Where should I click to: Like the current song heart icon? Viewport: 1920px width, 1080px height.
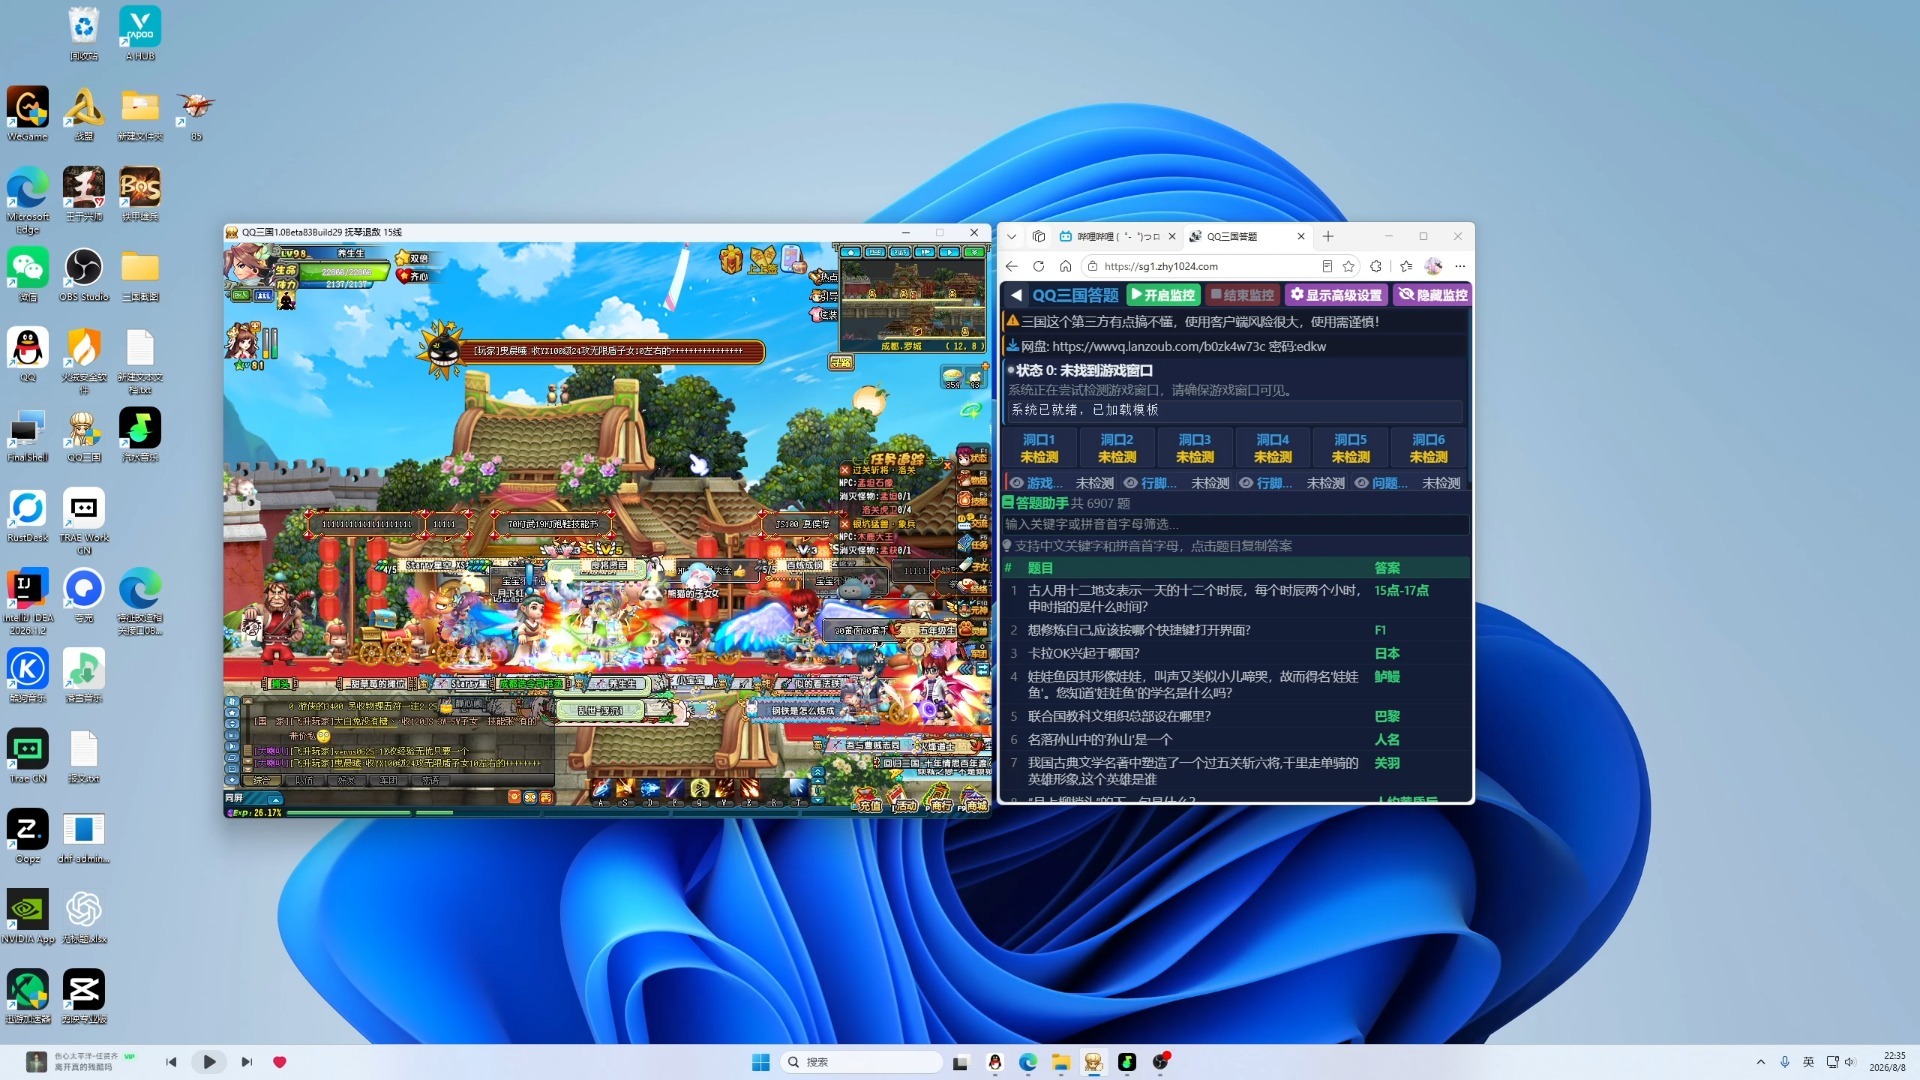280,1062
